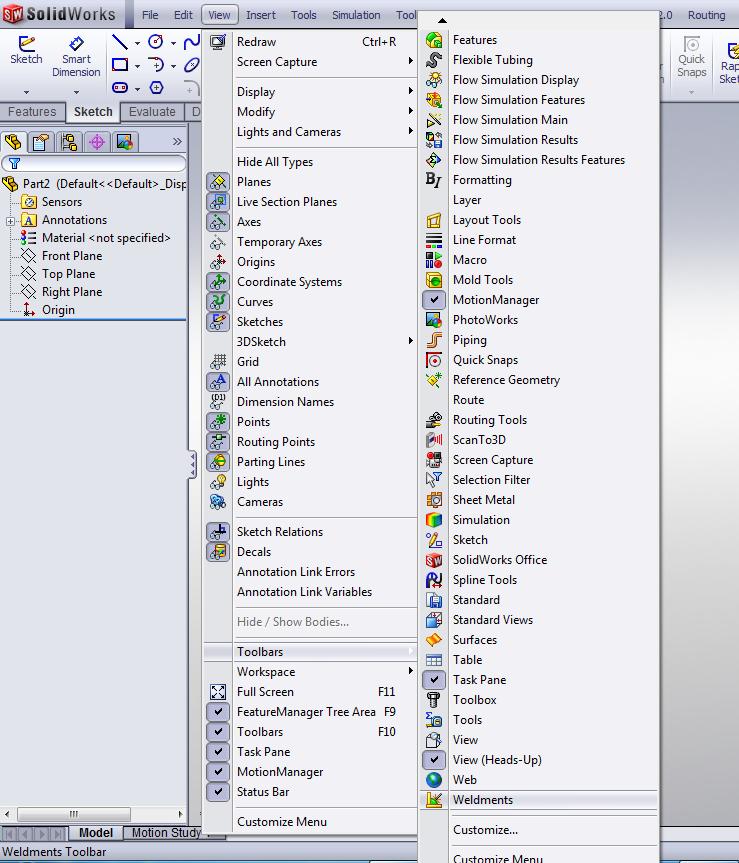Switch to the Evaluate tab
The image size is (739, 863).
[152, 112]
